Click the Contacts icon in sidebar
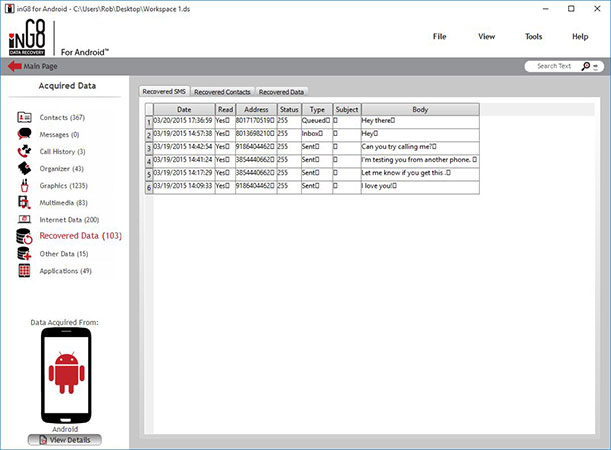The height and width of the screenshot is (450, 611). [x=25, y=118]
